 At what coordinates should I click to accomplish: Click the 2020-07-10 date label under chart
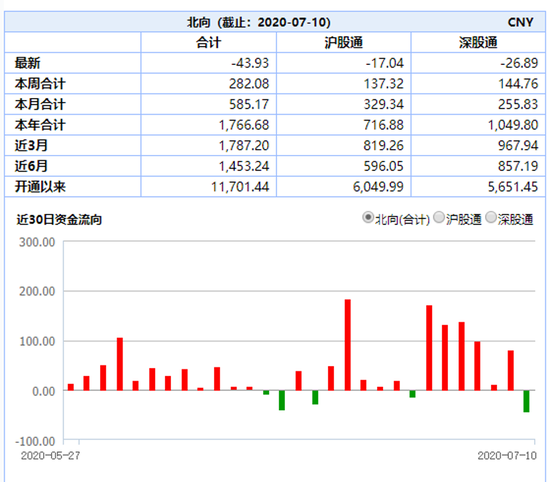pyautogui.click(x=507, y=455)
